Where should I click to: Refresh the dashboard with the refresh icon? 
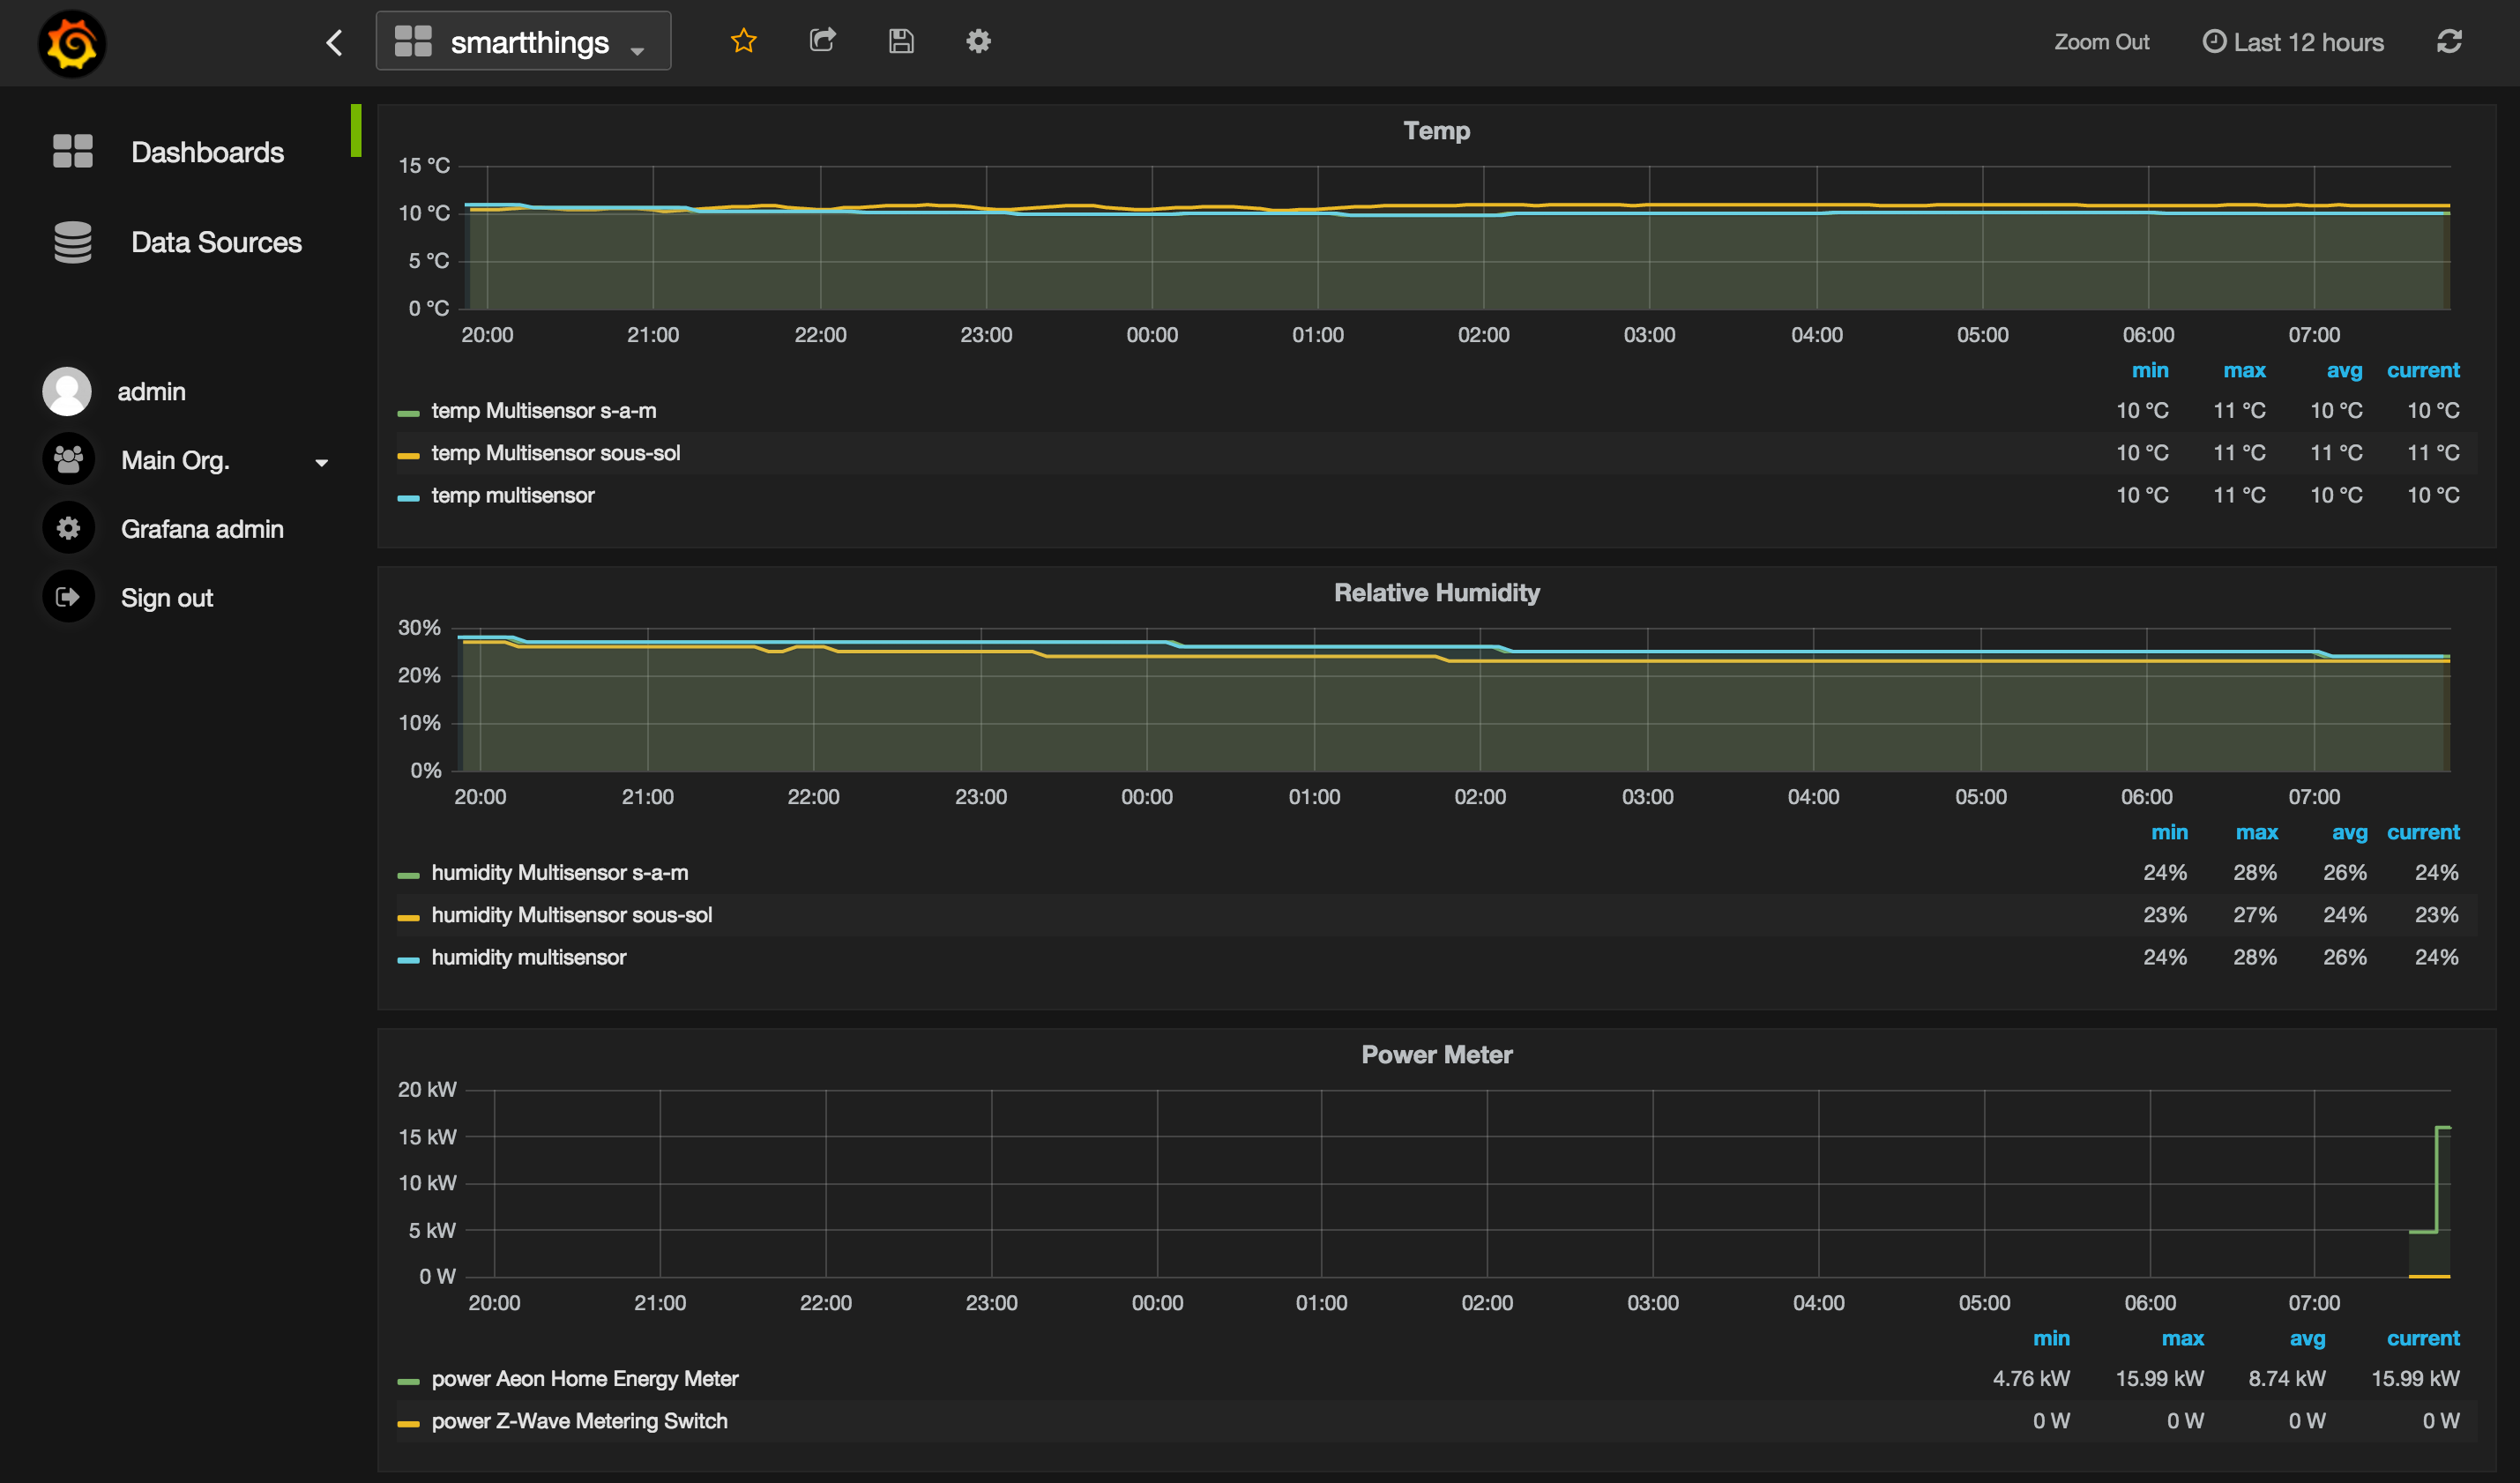pyautogui.click(x=2448, y=41)
